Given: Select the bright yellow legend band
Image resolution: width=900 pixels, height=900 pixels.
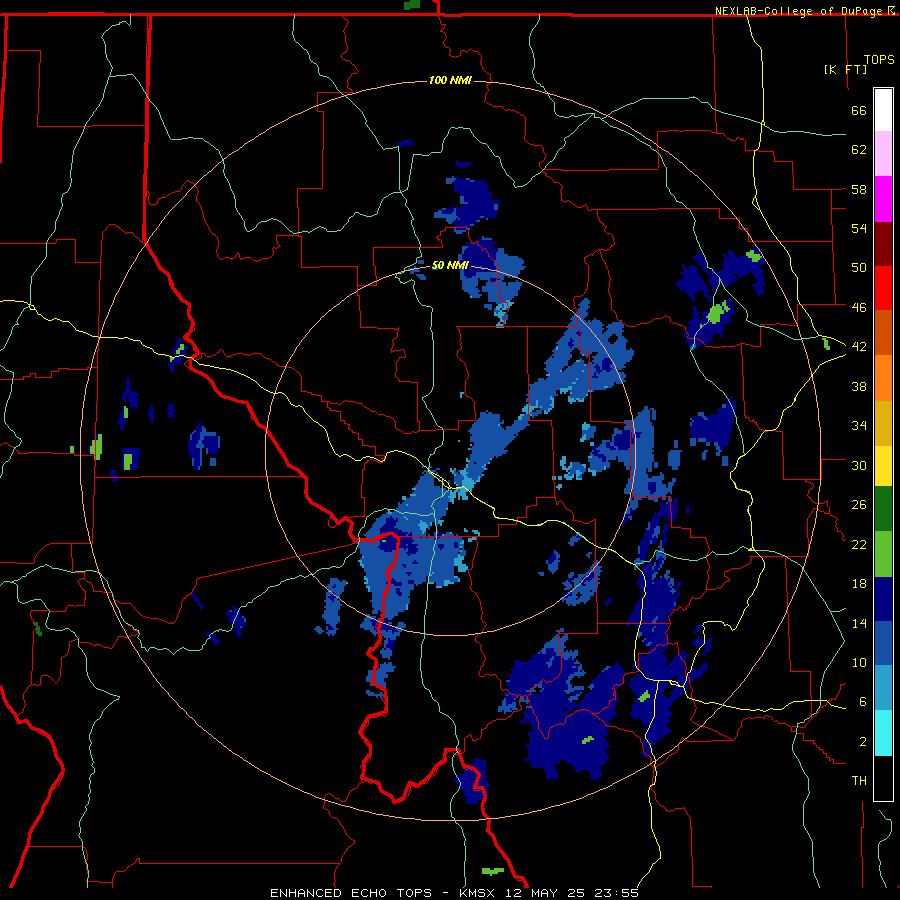Looking at the screenshot, I should (x=883, y=466).
